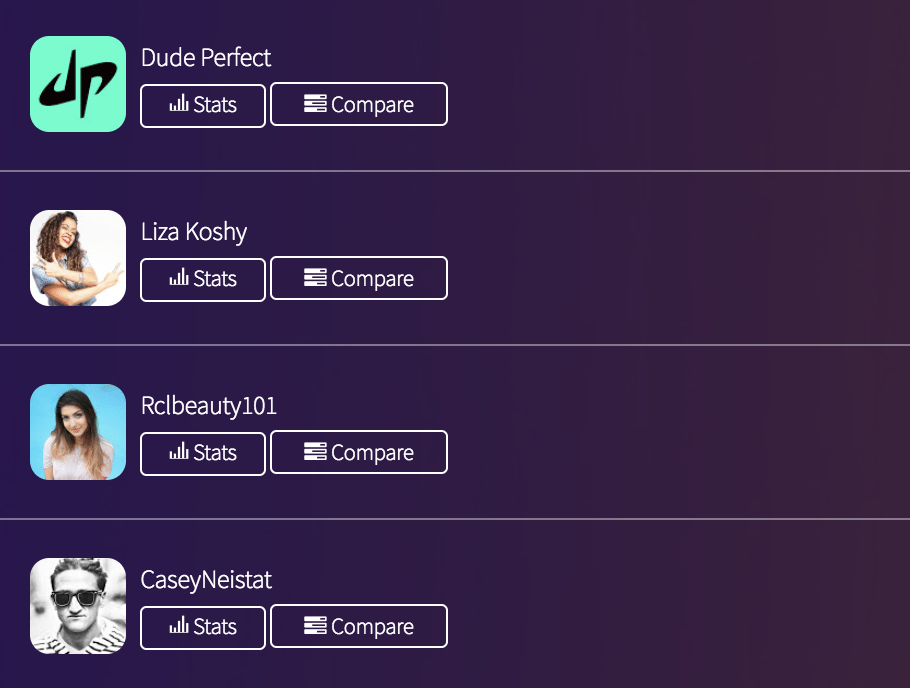
Task: Click compare bars icon for Dude Perfect
Action: pos(315,104)
